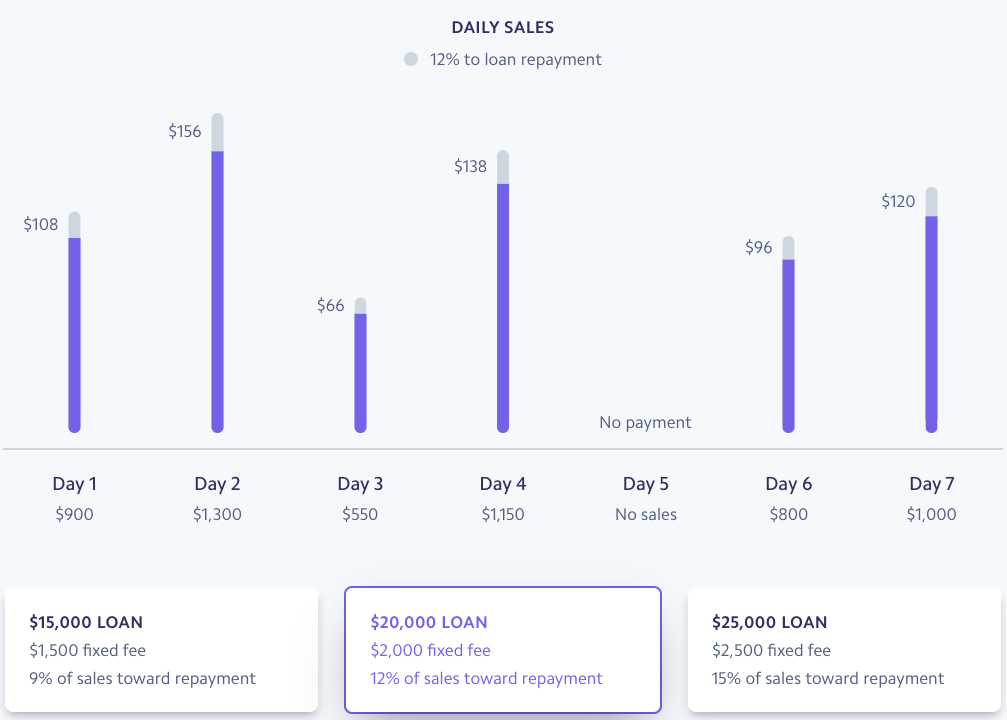Click "15% of sales toward repayment" text

[828, 679]
